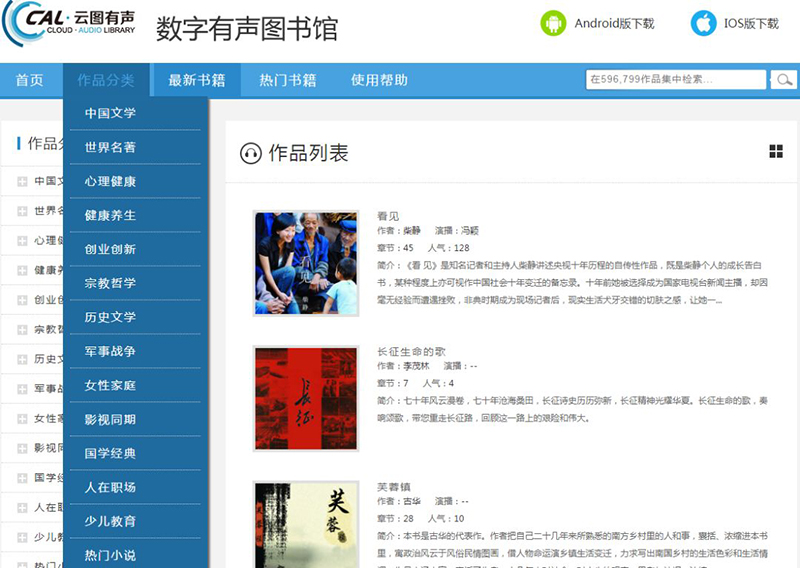Switch to grid view icon
800x568 pixels.
click(x=776, y=151)
